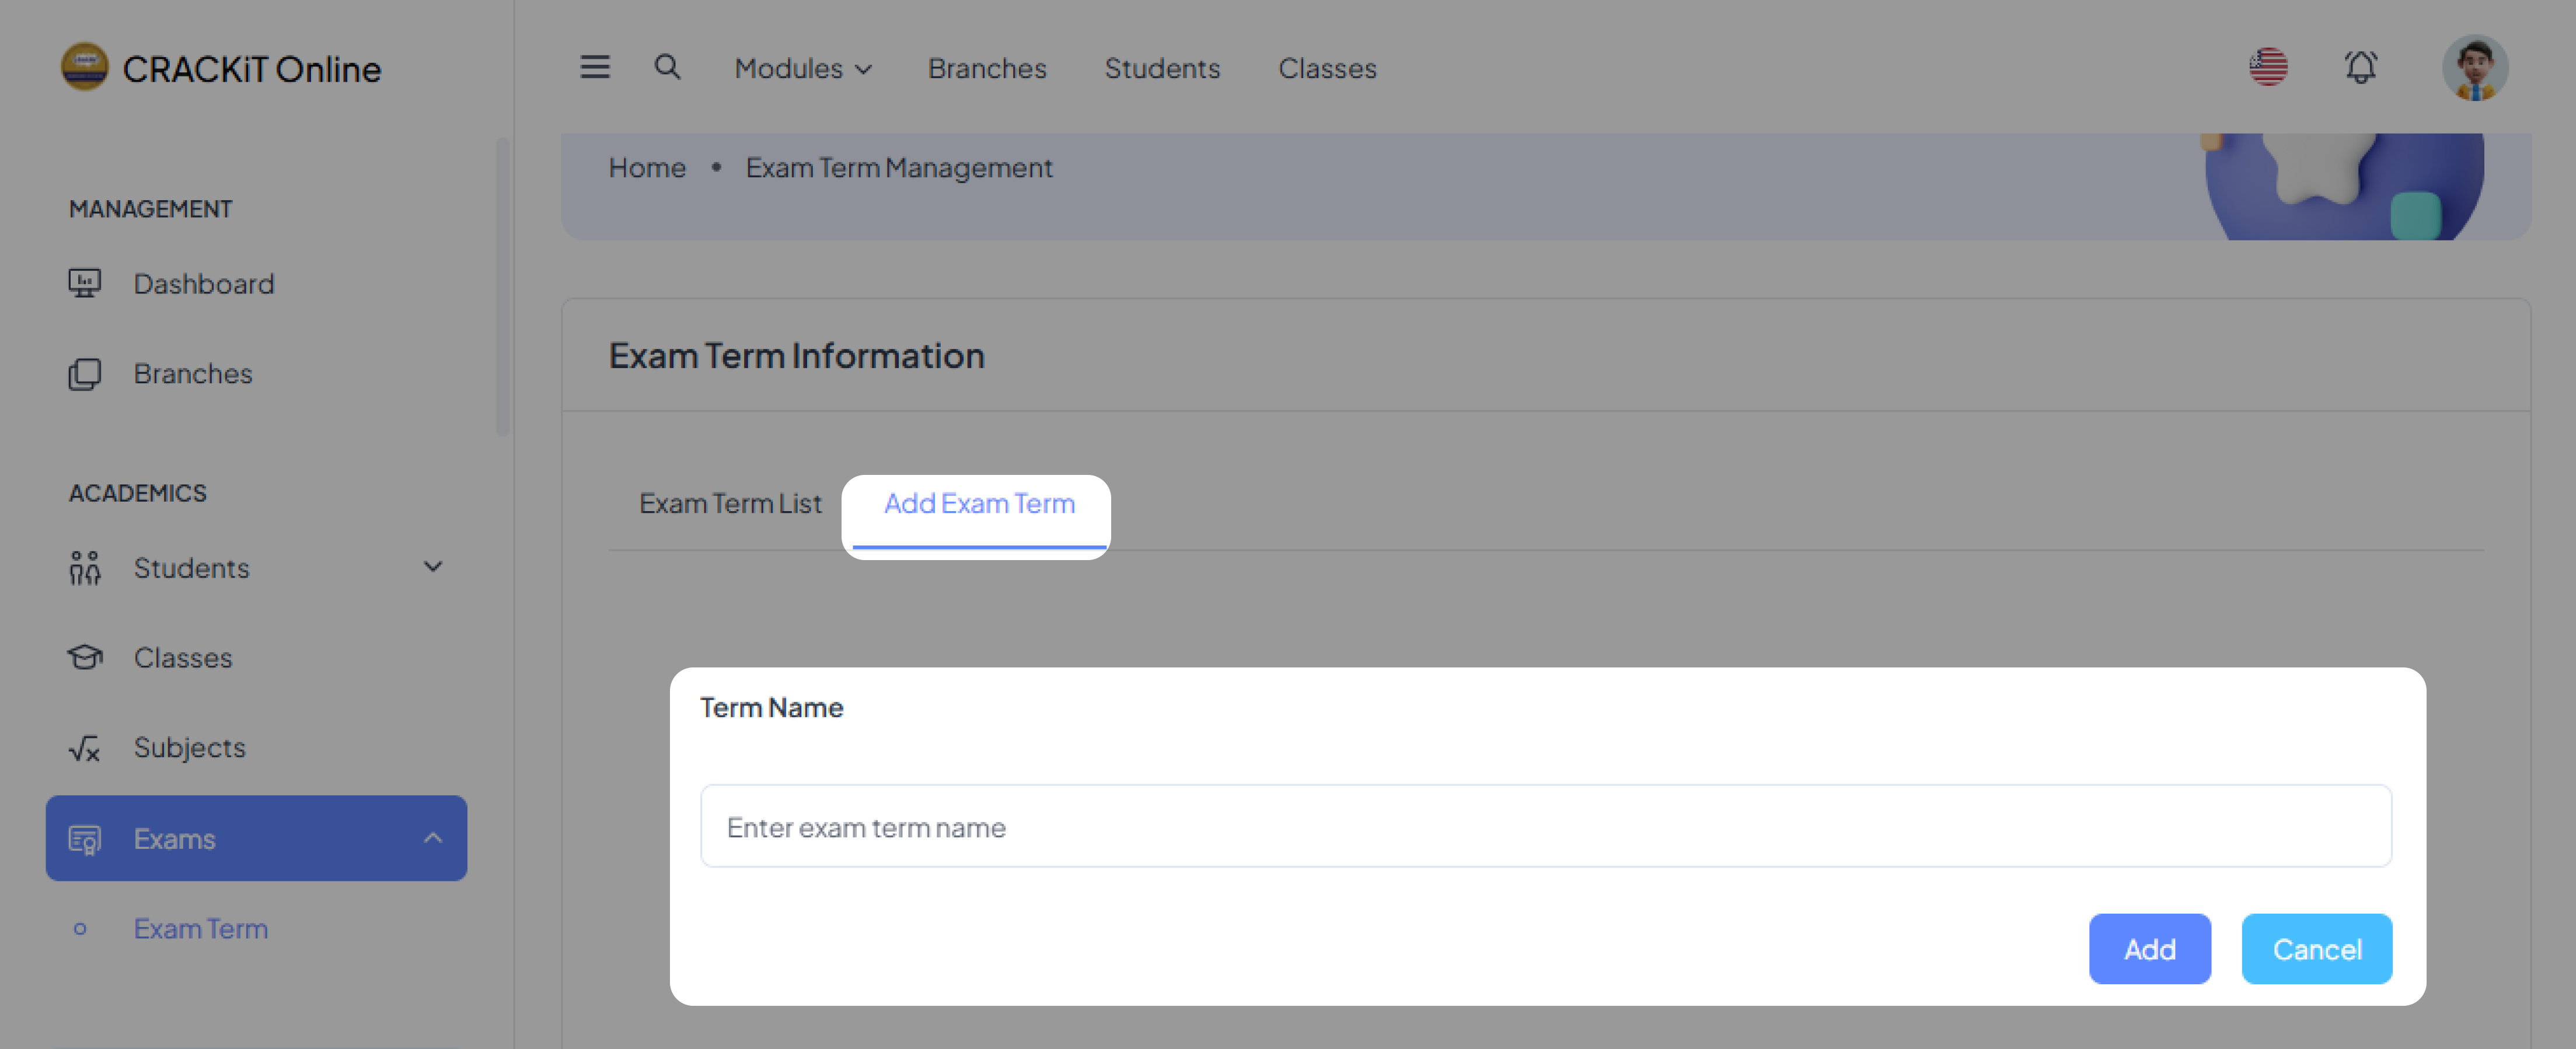Collapse the Exams sidebar section
This screenshot has width=2576, height=1049.
point(432,838)
